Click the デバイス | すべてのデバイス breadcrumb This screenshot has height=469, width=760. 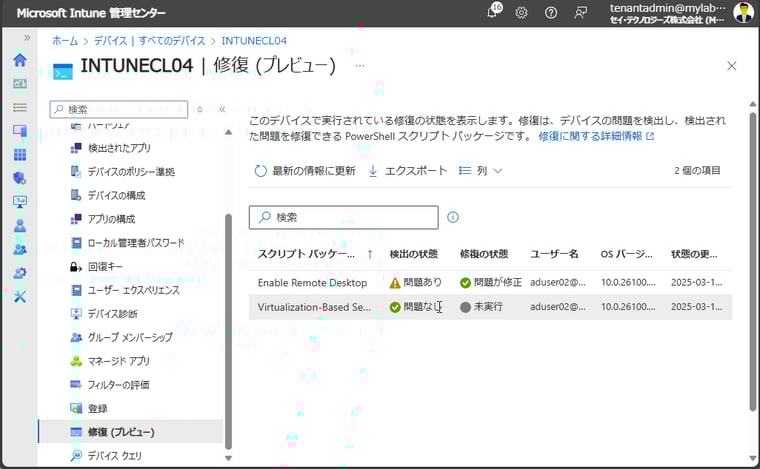[x=149, y=41]
